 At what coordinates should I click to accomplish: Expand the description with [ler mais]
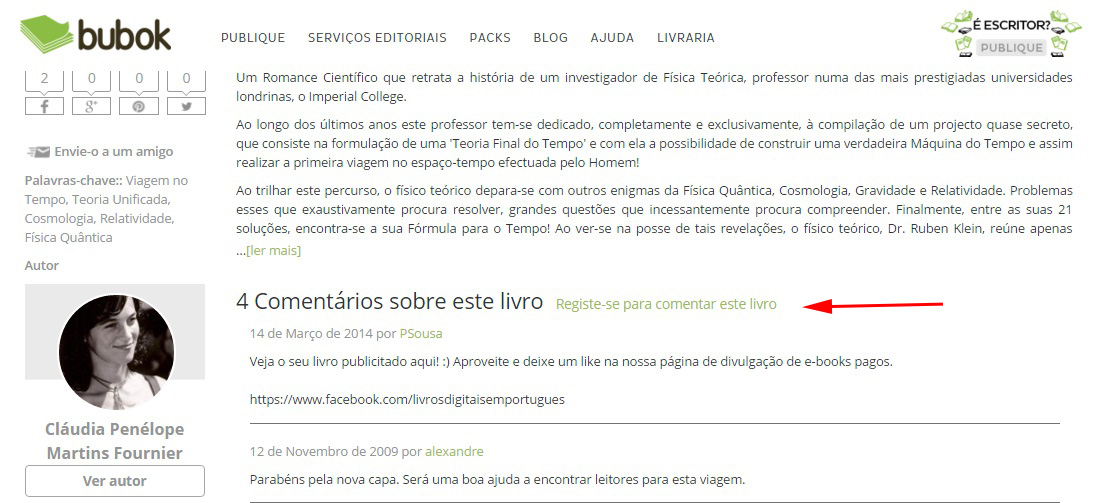(273, 250)
